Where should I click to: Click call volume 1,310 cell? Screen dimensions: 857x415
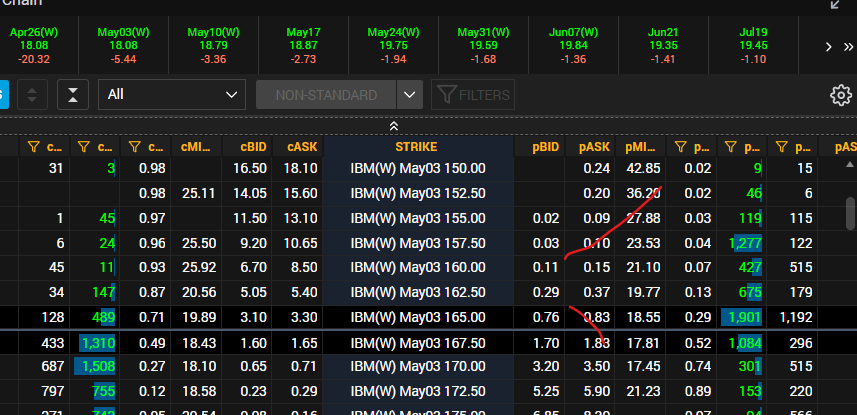[95, 343]
